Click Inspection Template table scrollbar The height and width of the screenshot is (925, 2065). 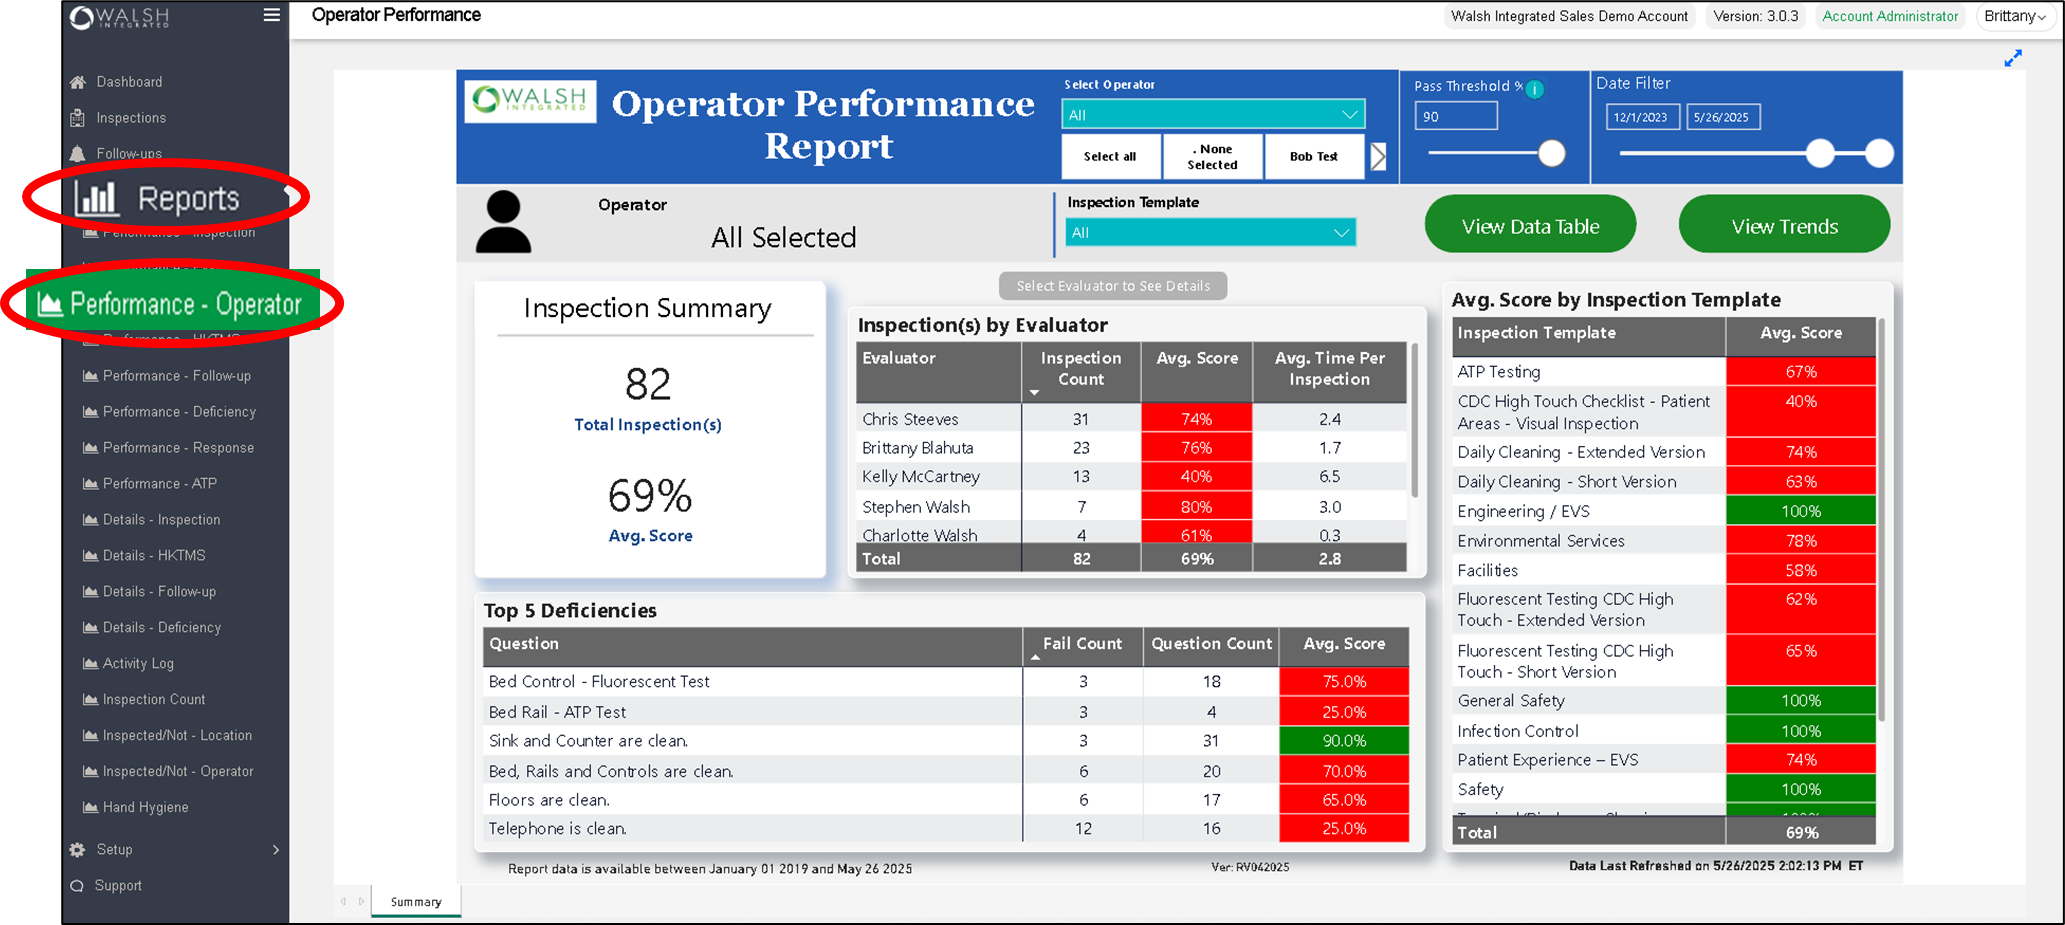tap(1881, 520)
